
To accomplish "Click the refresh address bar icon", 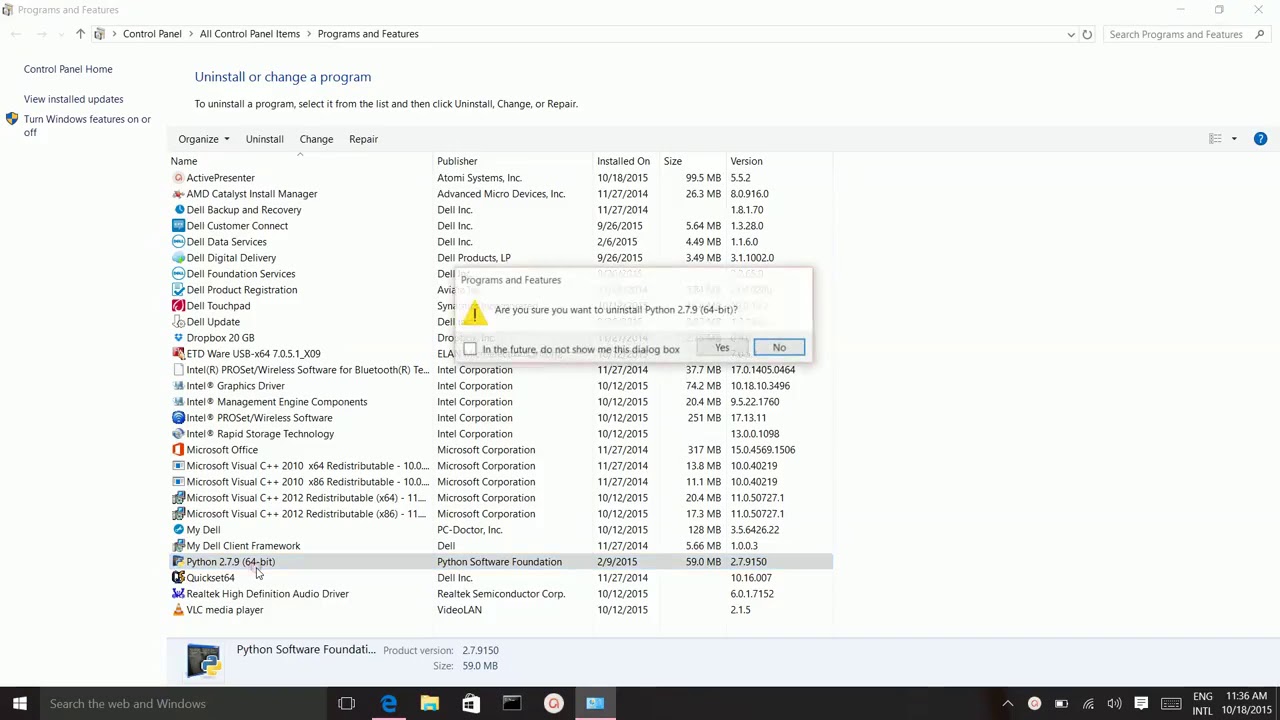I will (1087, 34).
